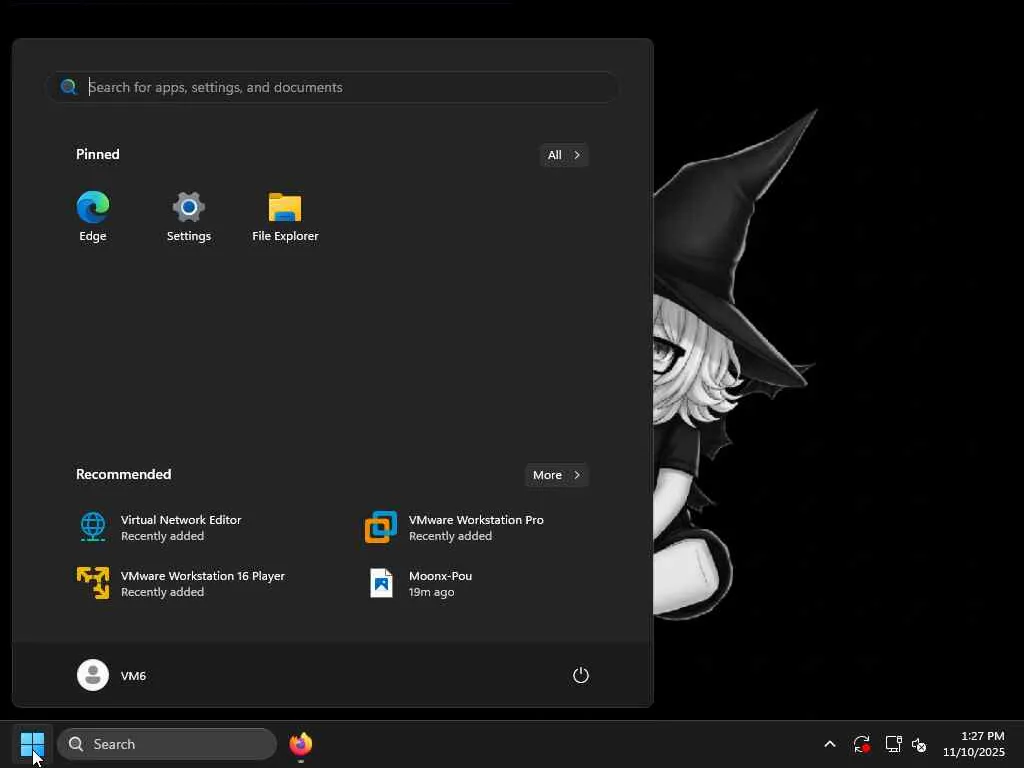Screen dimensions: 1024x768
Task: Open the clock and date panel
Action: tap(974, 744)
